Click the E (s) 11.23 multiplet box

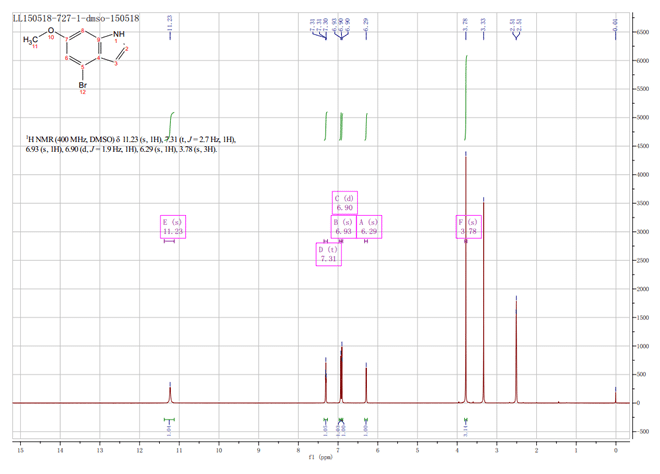pyautogui.click(x=173, y=227)
